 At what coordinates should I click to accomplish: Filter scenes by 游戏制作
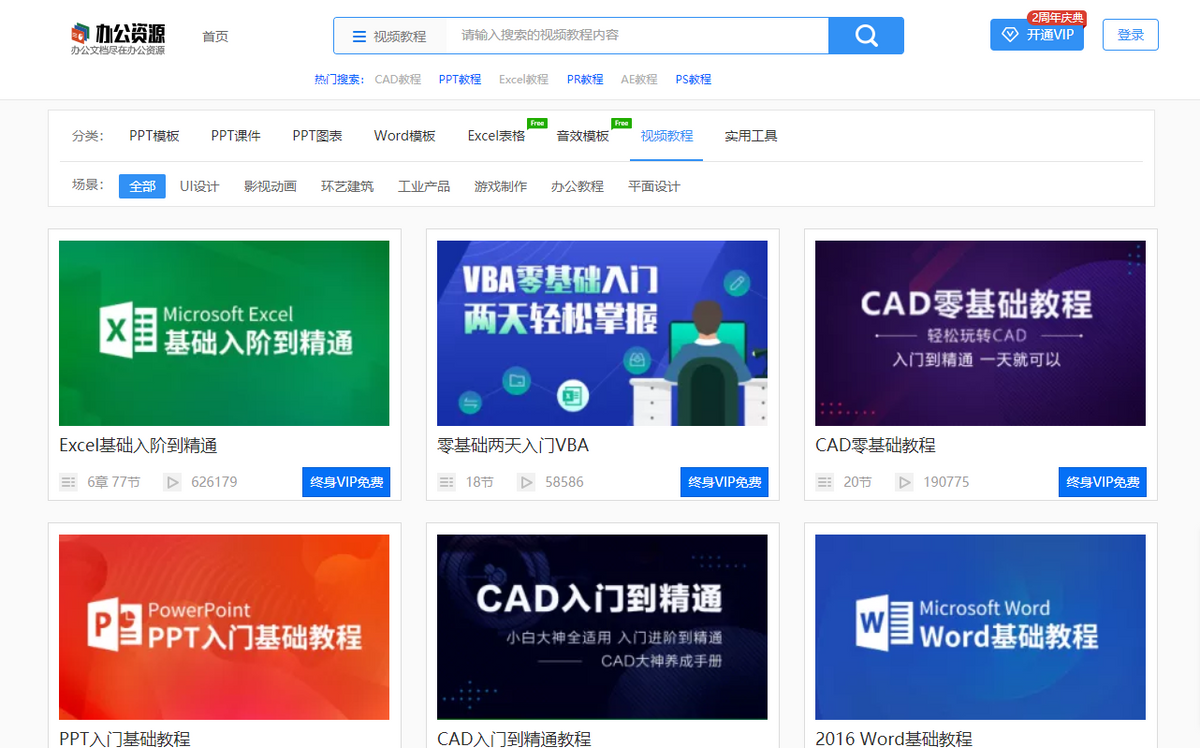coord(500,186)
